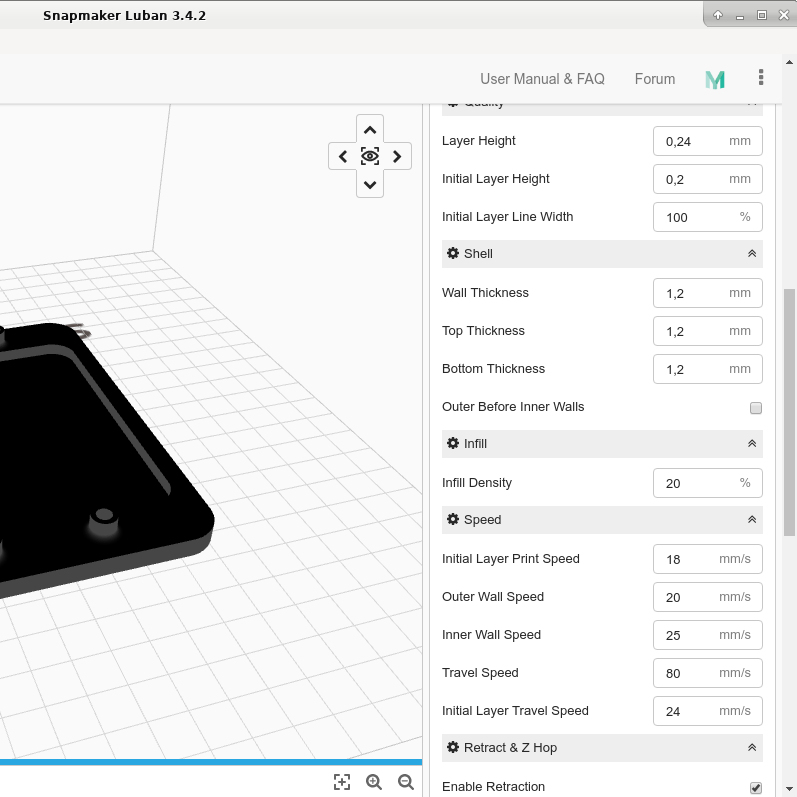This screenshot has height=797, width=797.
Task: Open the Forum link
Action: (655, 79)
